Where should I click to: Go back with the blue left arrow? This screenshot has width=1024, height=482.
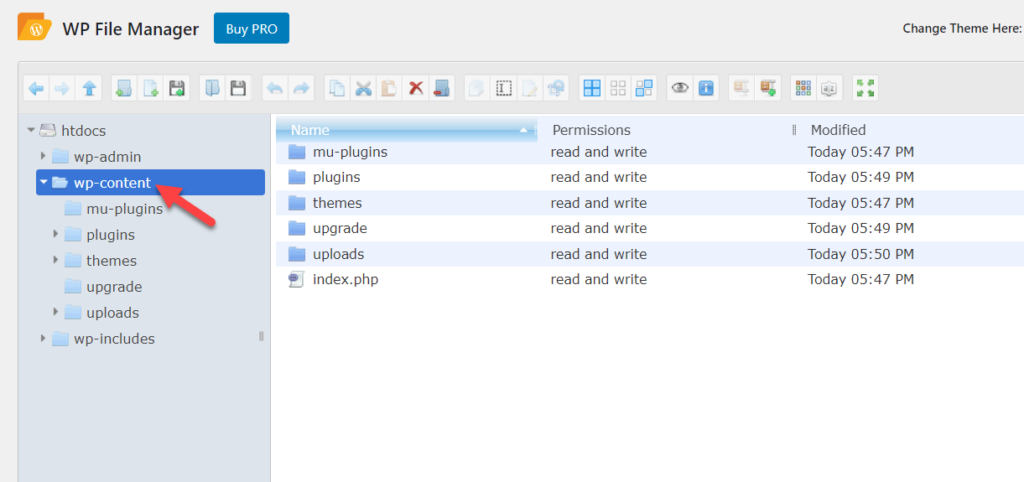point(37,88)
